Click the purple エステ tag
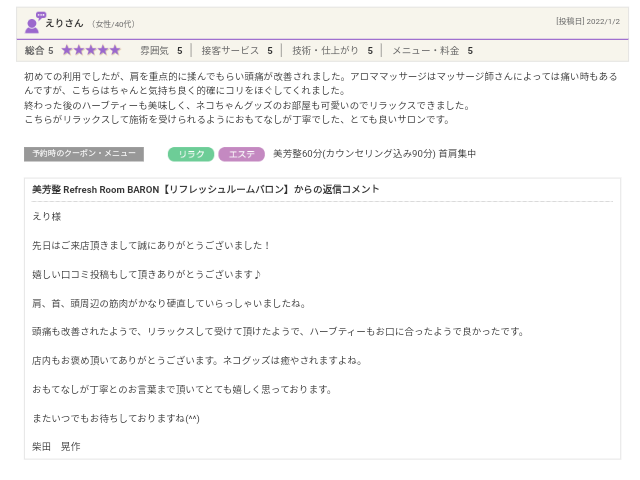 [241, 154]
